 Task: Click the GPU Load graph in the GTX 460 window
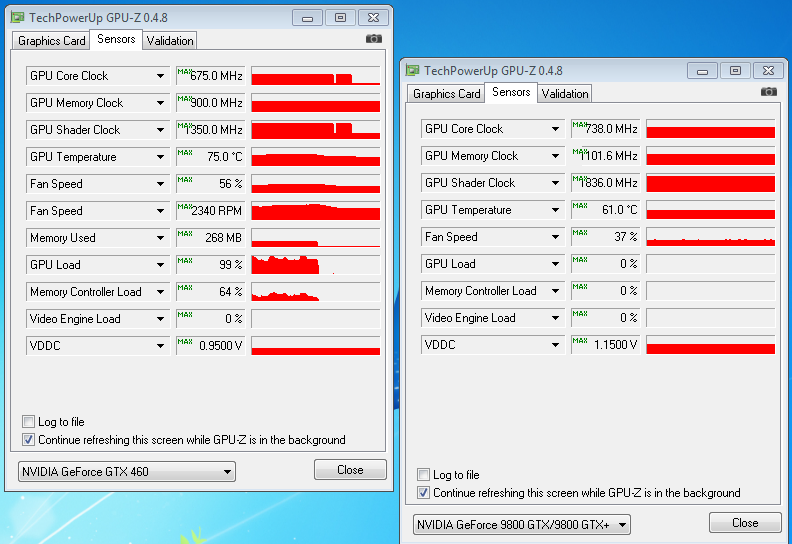[316, 265]
